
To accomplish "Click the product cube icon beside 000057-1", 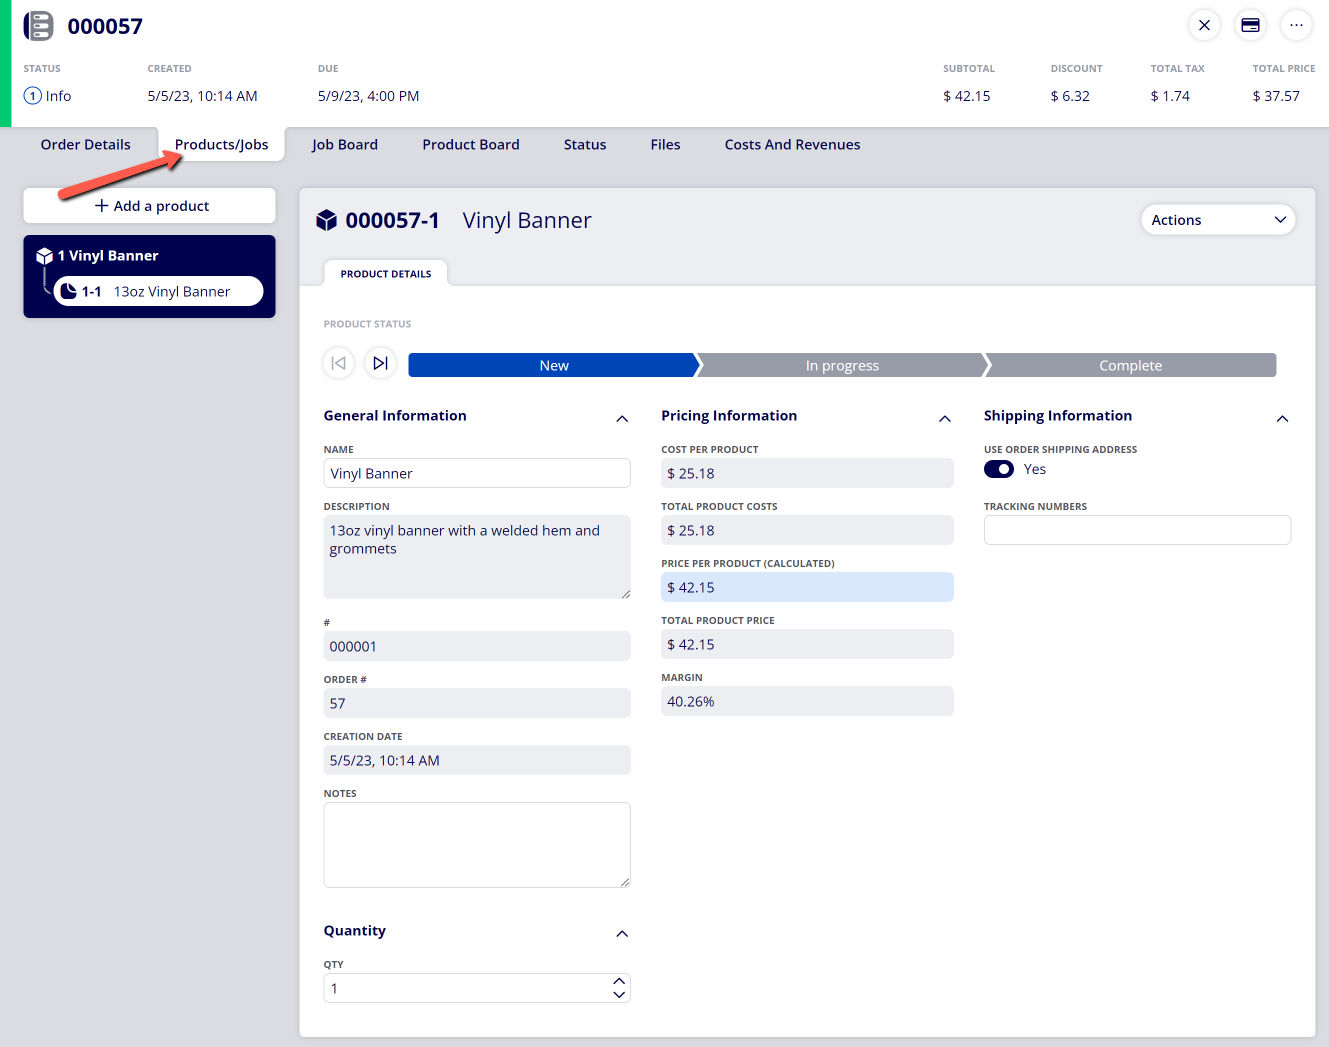I will [326, 220].
